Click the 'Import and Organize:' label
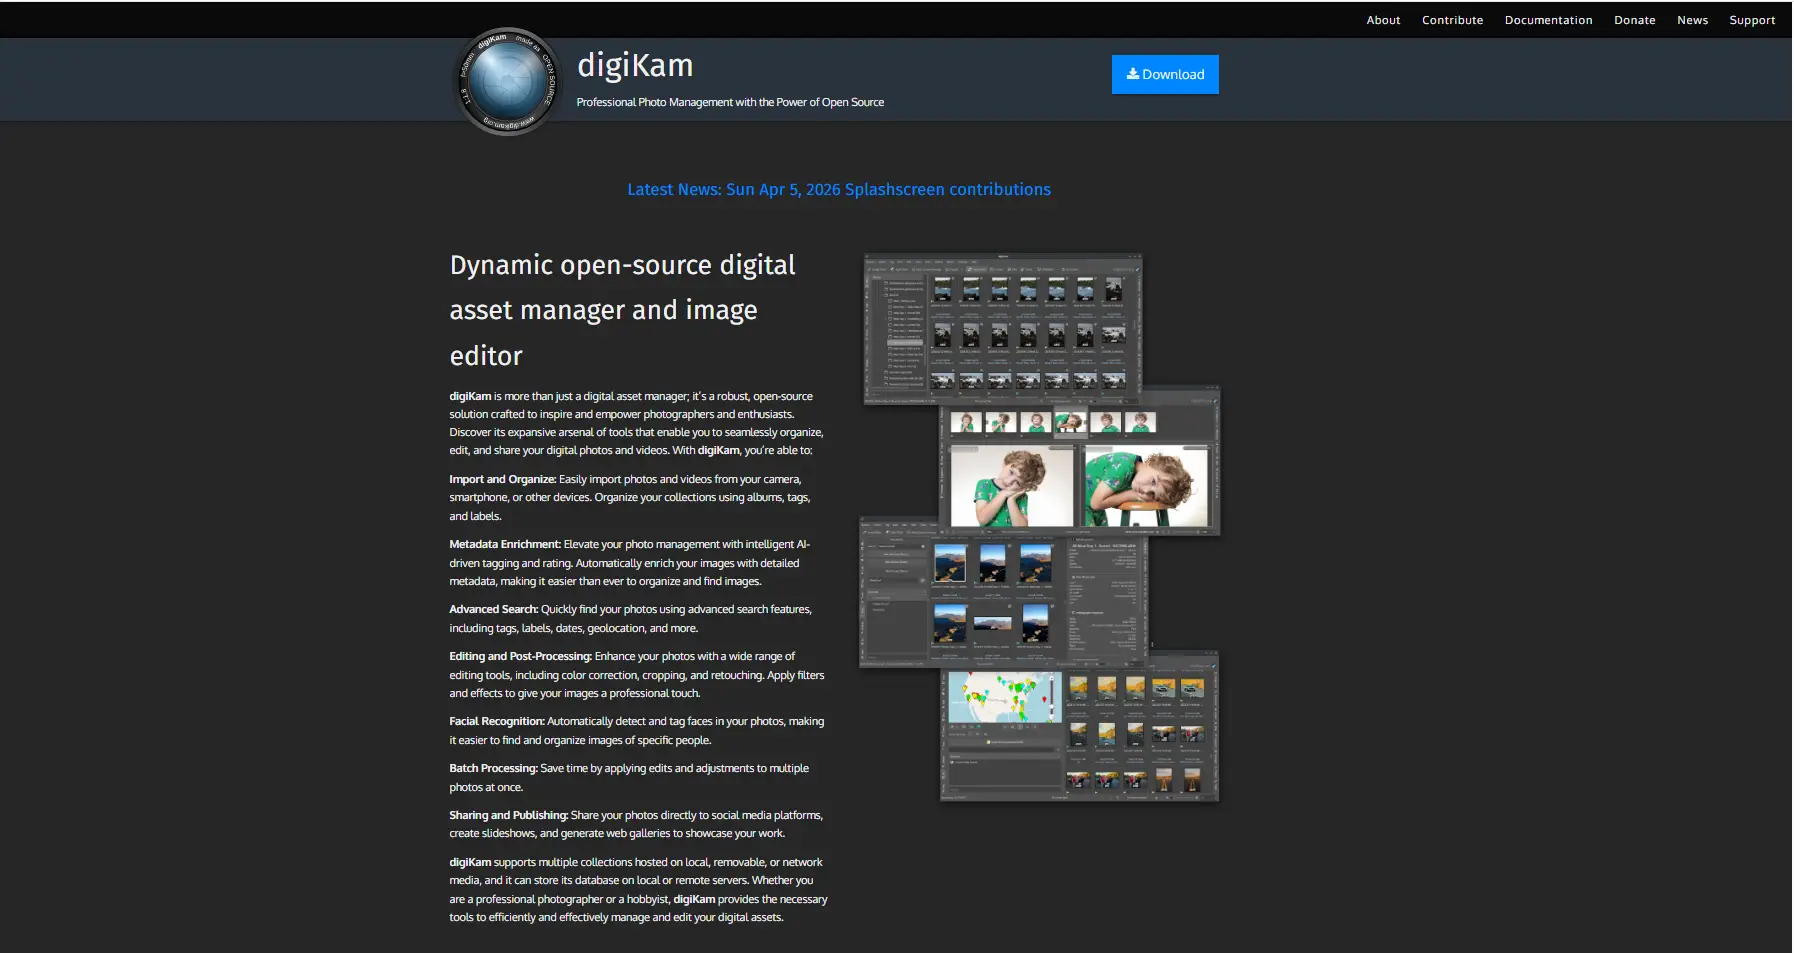 502,479
